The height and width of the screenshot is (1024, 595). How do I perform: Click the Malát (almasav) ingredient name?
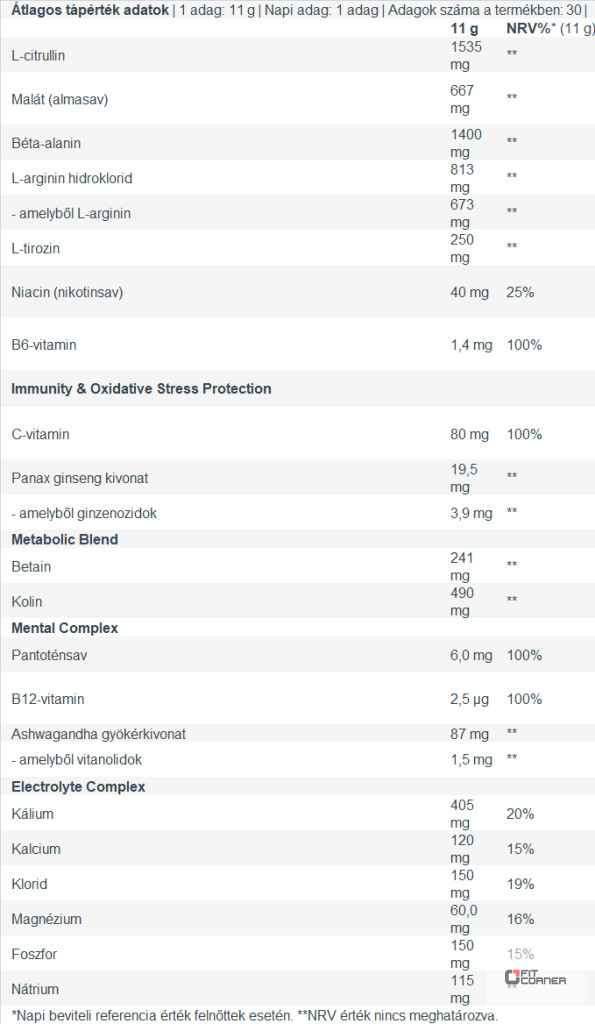[x=59, y=99]
